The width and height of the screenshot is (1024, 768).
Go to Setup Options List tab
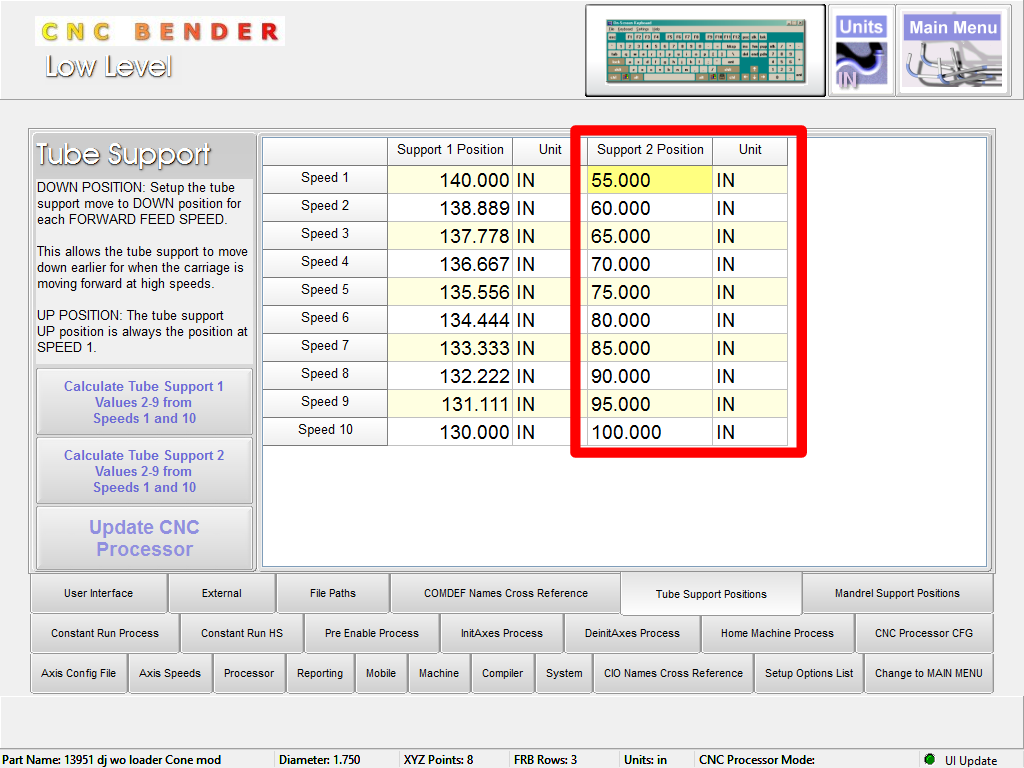(x=809, y=673)
